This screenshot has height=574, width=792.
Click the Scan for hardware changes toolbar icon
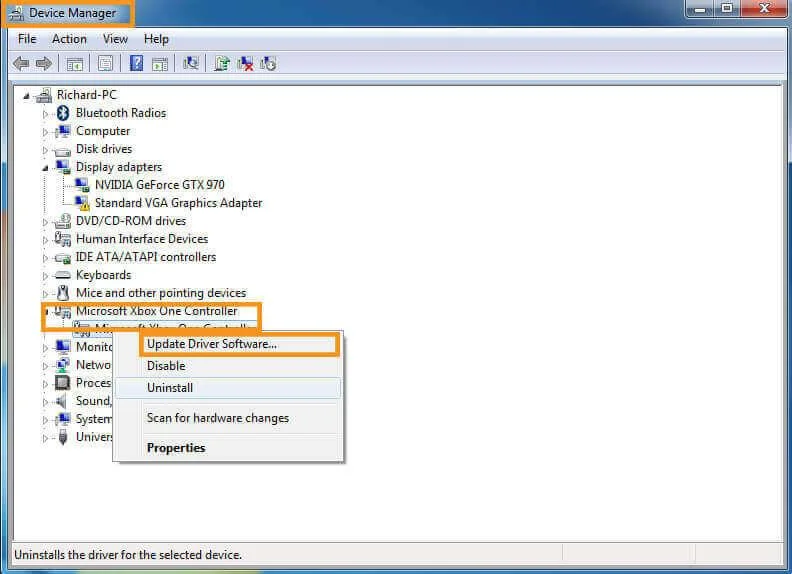[x=190, y=64]
